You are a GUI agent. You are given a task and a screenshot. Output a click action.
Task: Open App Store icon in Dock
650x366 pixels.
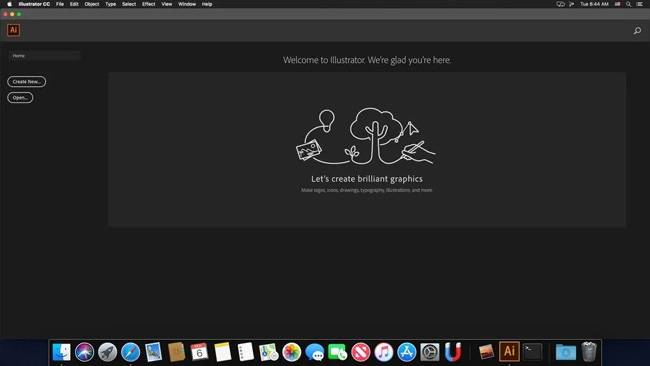[407, 352]
